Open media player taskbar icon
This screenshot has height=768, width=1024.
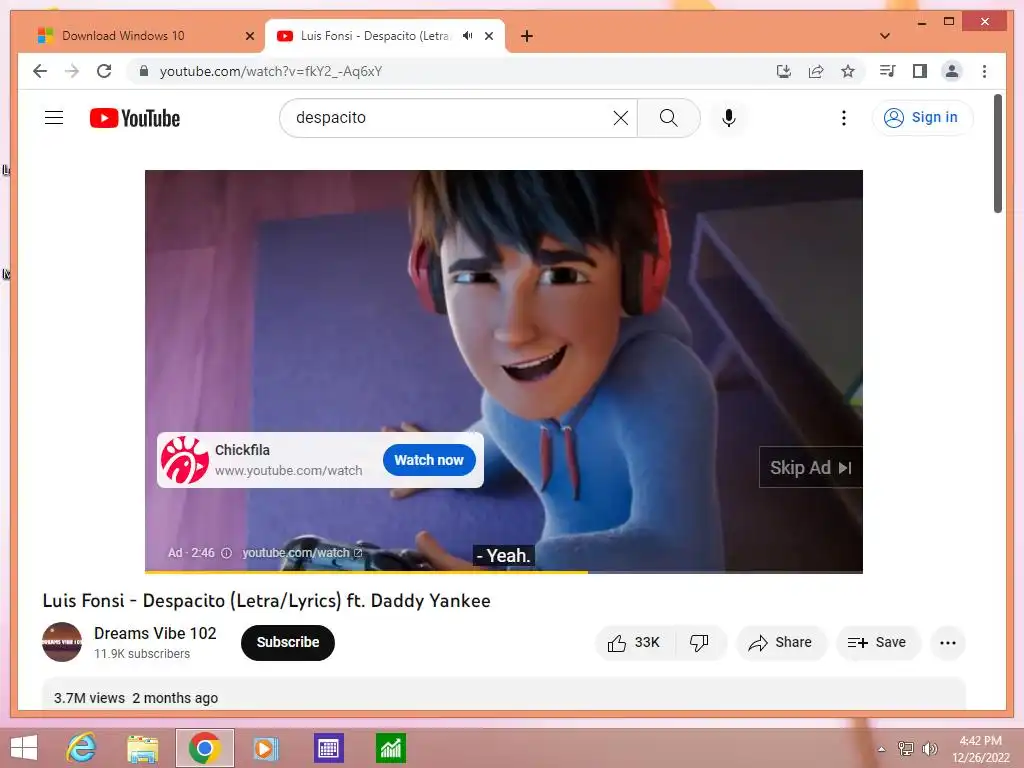265,749
